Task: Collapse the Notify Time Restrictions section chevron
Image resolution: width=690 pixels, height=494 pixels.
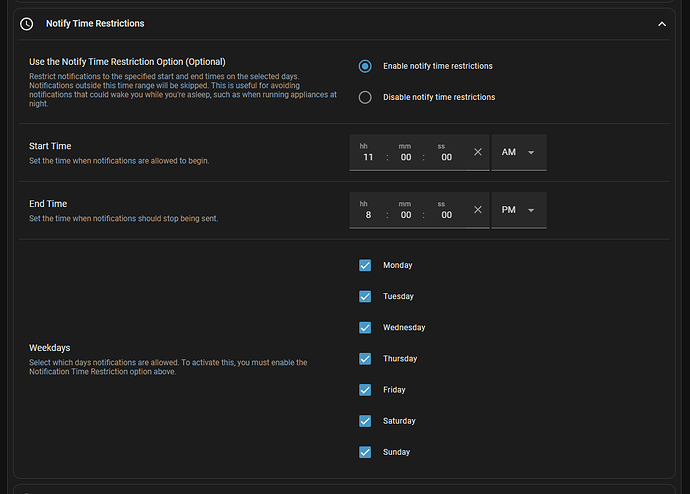Action: coord(661,23)
